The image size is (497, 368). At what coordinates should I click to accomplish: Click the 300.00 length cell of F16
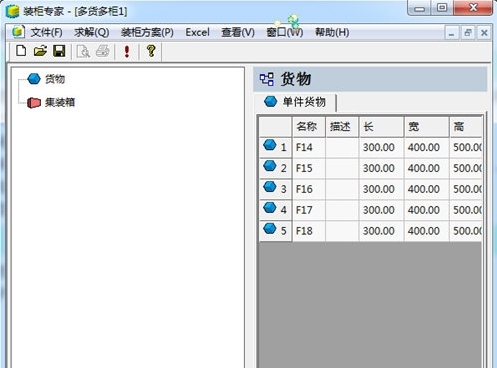(x=381, y=189)
